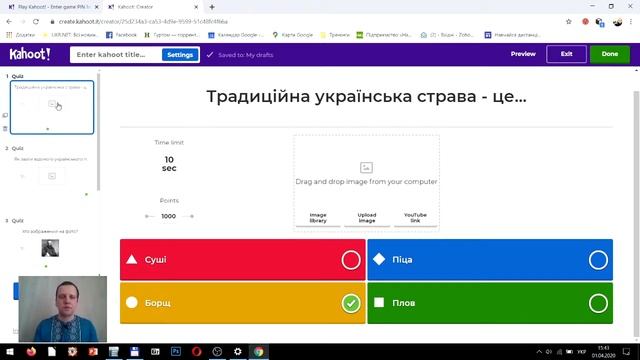Unmark Борщ as correct answer

pos(351,303)
